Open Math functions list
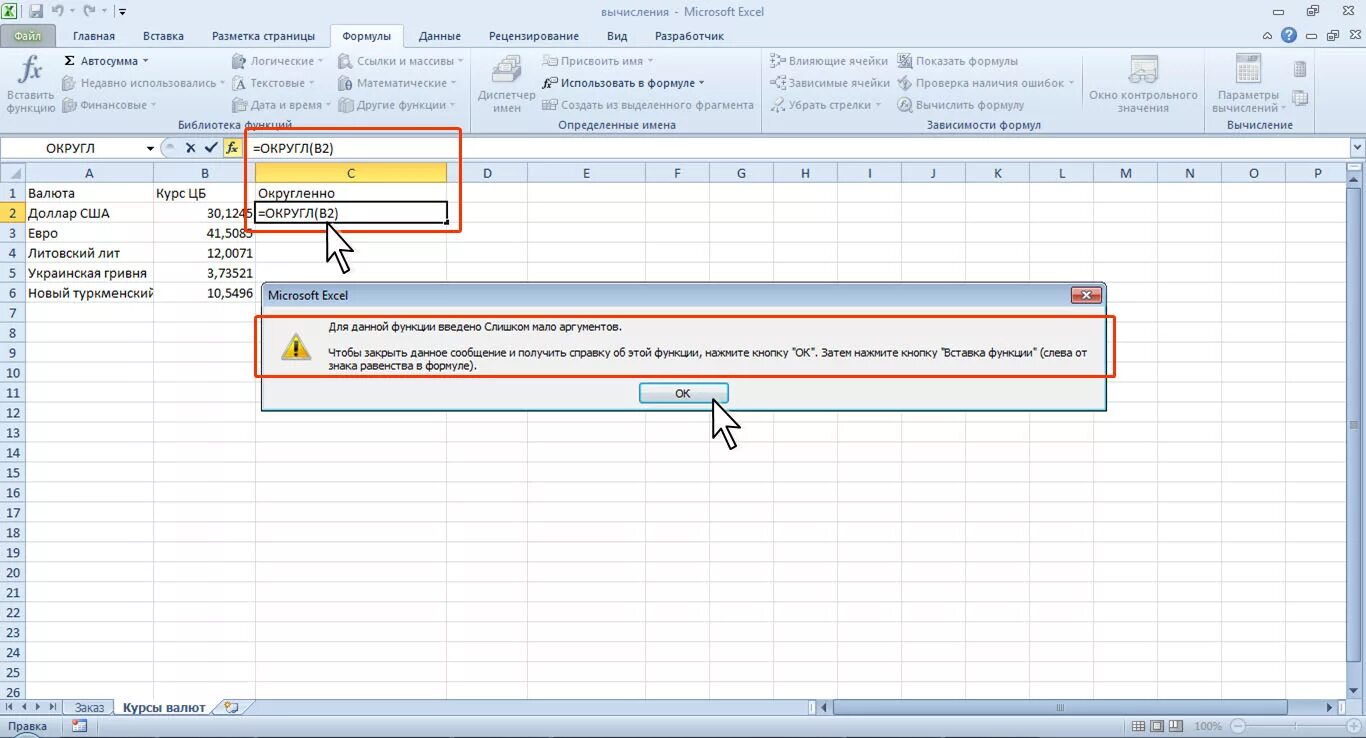Image resolution: width=1366 pixels, height=738 pixels. pyautogui.click(x=397, y=83)
